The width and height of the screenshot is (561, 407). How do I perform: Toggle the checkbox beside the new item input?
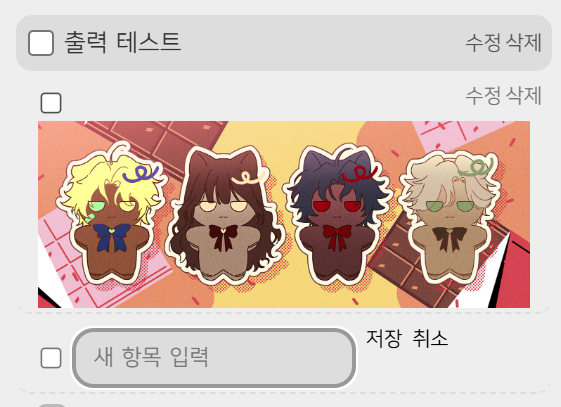pos(51,358)
